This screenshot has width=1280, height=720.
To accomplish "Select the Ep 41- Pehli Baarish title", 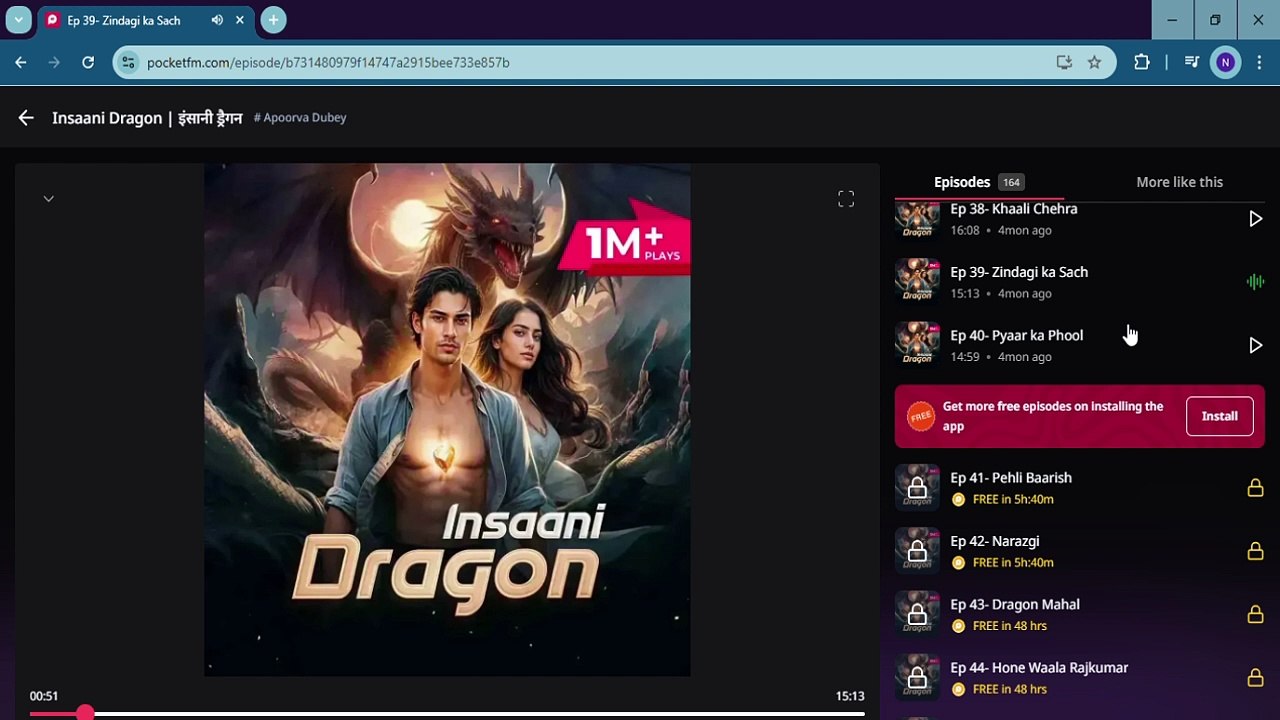I will coord(1011,478).
